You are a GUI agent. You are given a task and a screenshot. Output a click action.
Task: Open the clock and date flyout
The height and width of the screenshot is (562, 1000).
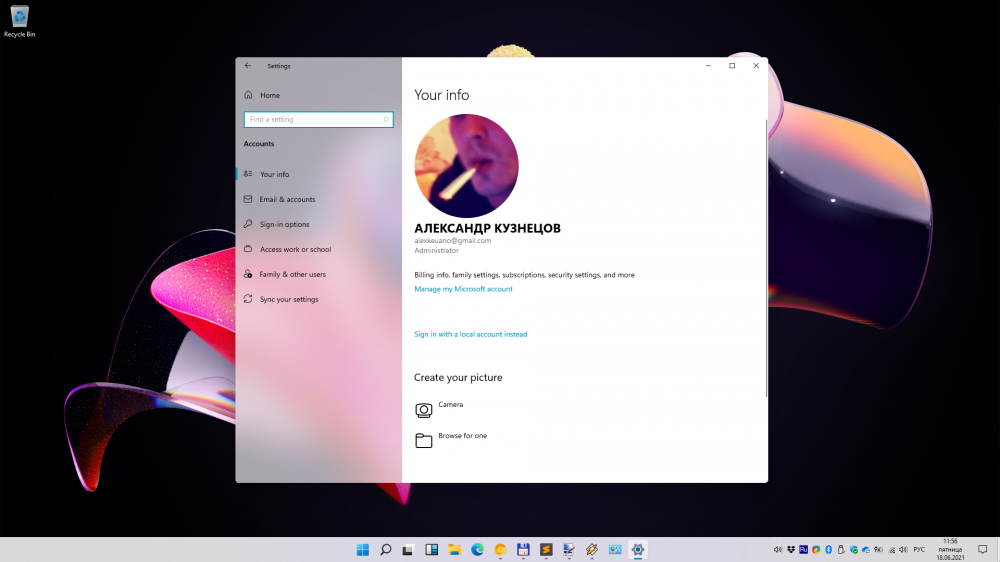950,549
